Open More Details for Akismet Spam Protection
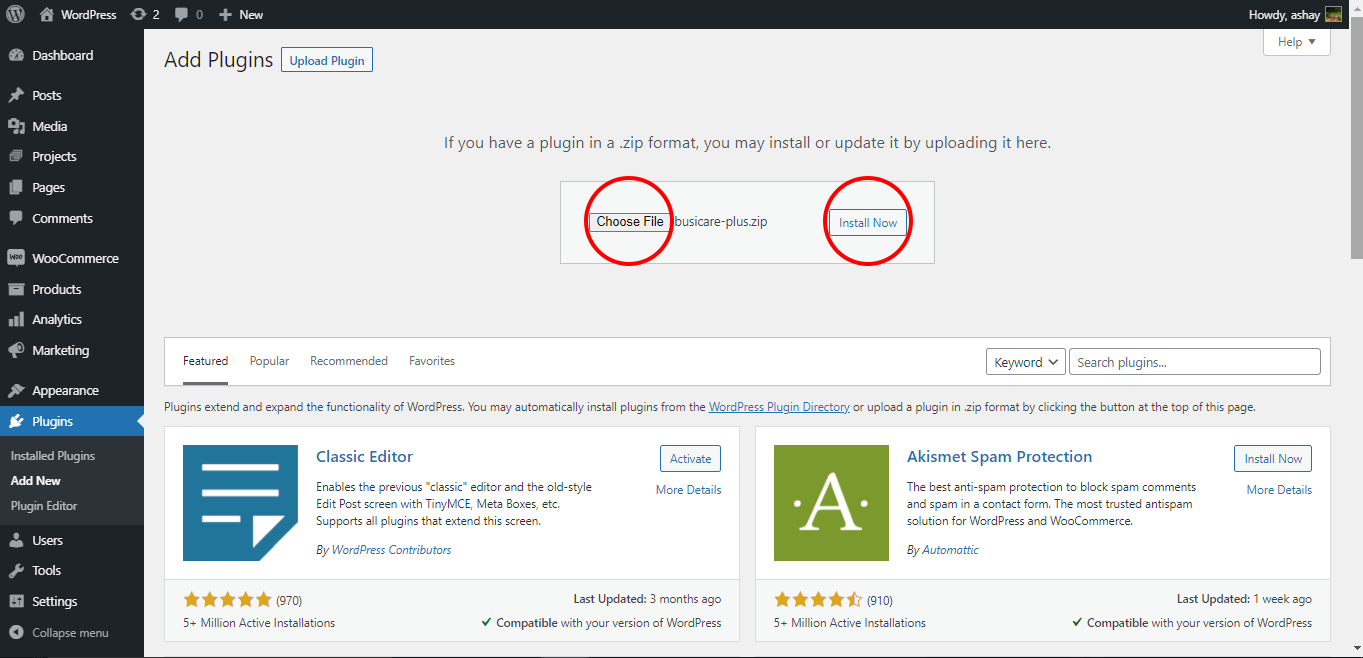This screenshot has height=658, width=1363. coord(1279,490)
